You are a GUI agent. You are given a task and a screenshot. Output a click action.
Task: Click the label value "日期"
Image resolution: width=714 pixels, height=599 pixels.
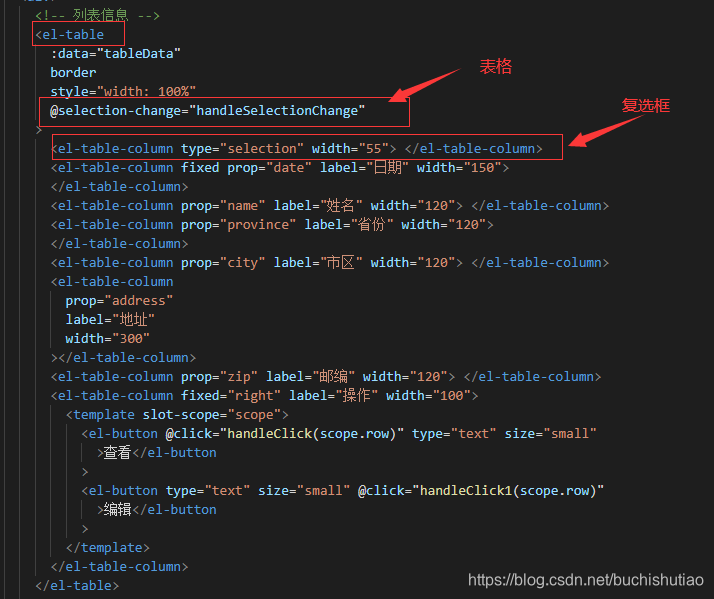[388, 168]
